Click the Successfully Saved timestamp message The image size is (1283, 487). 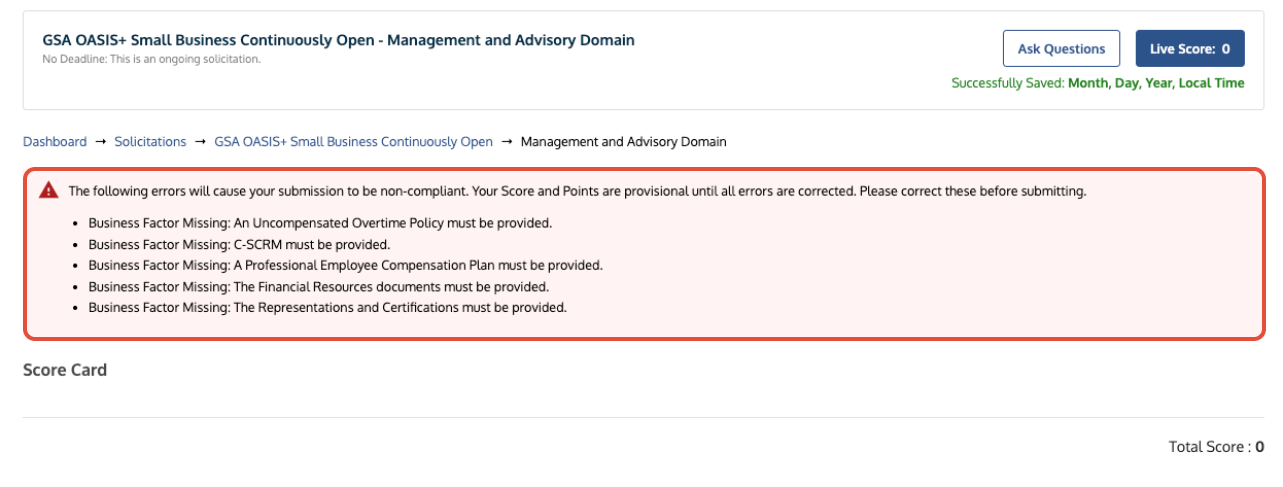1098,83
